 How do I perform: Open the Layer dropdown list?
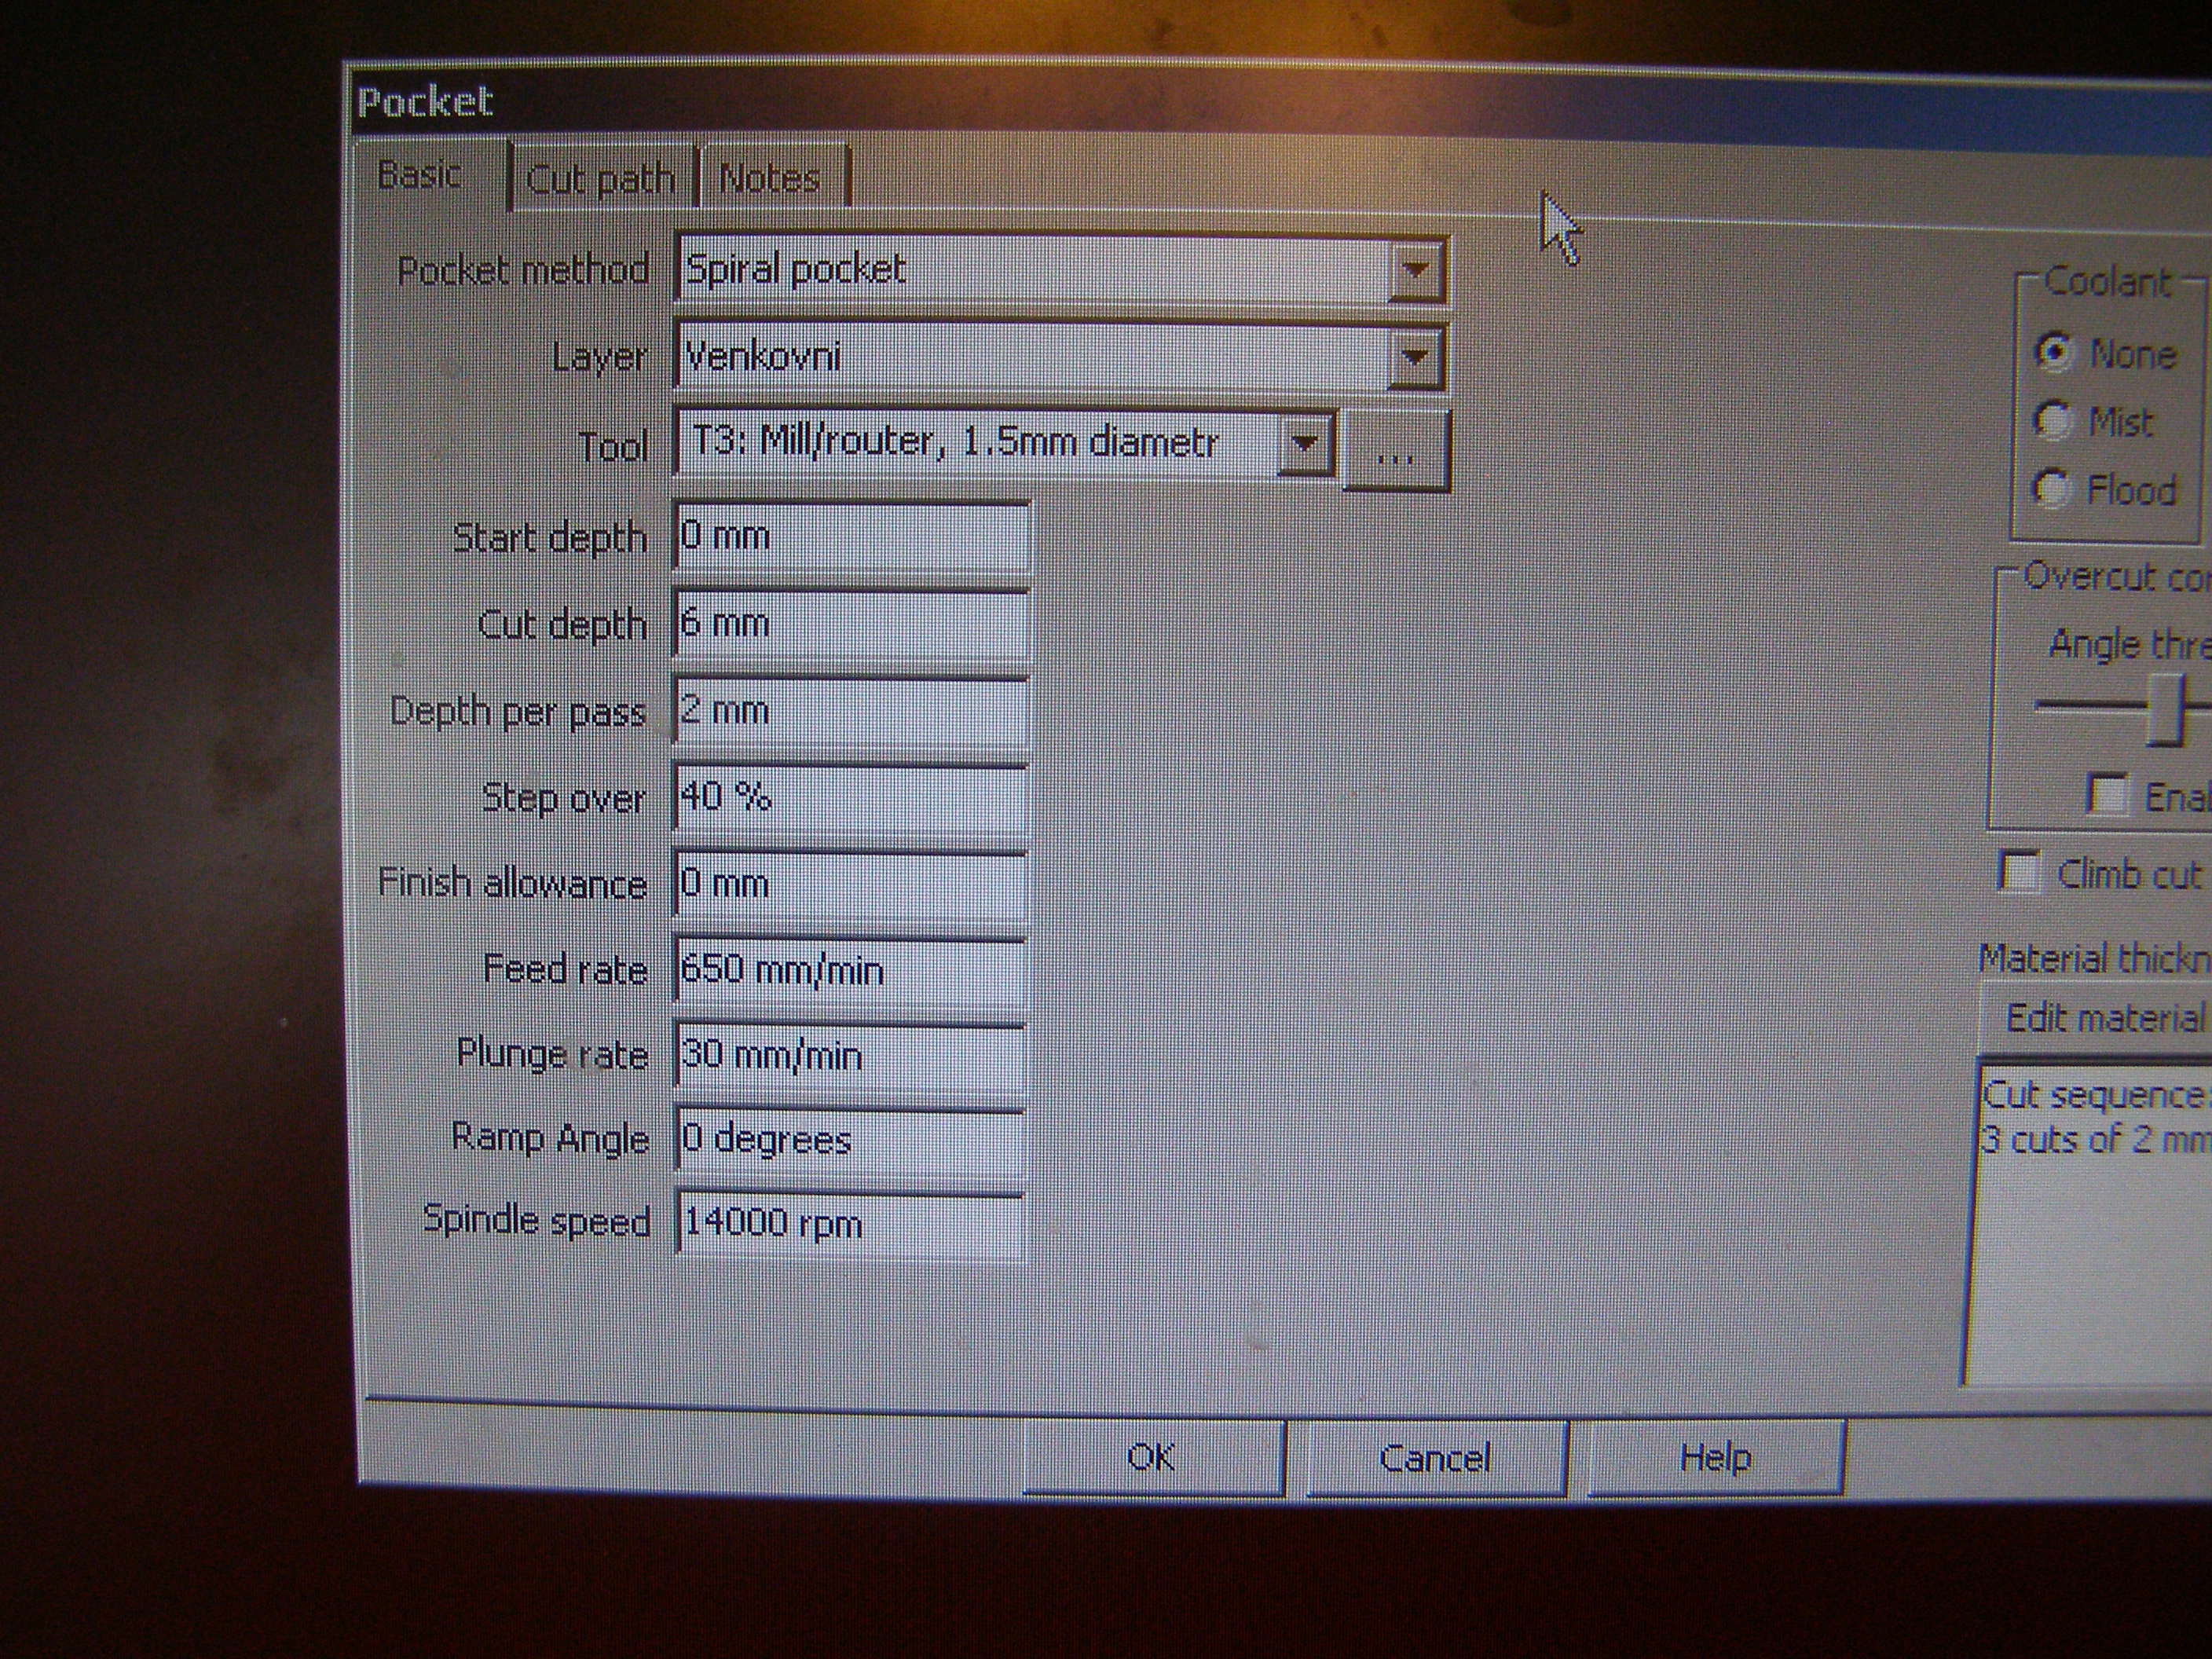click(x=1414, y=357)
